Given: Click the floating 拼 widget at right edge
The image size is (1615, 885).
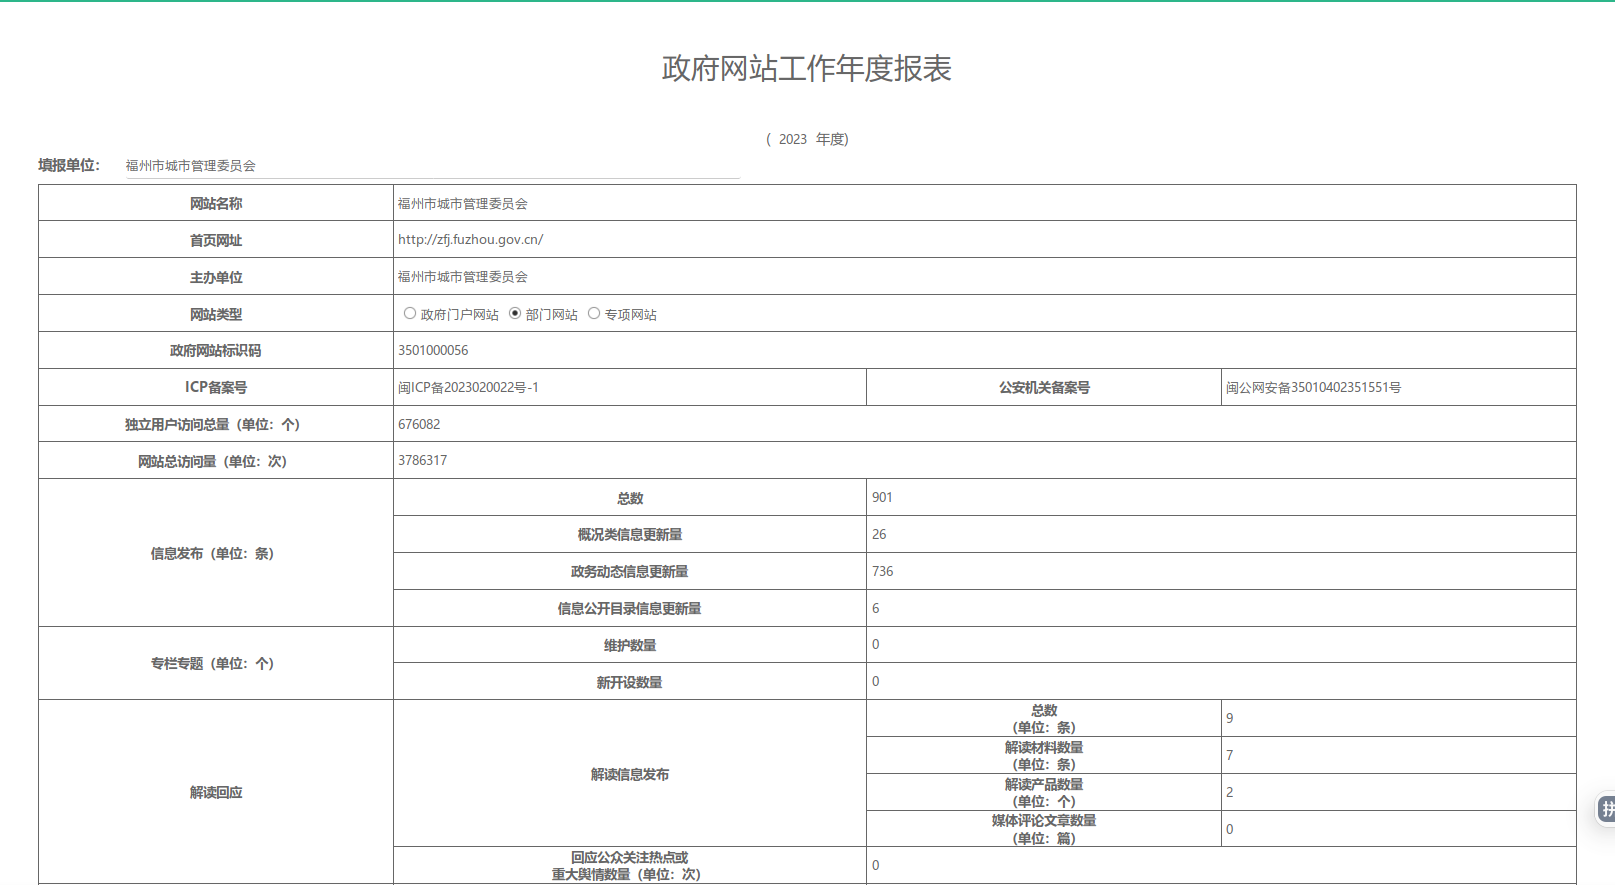Looking at the screenshot, I should (x=1606, y=808).
